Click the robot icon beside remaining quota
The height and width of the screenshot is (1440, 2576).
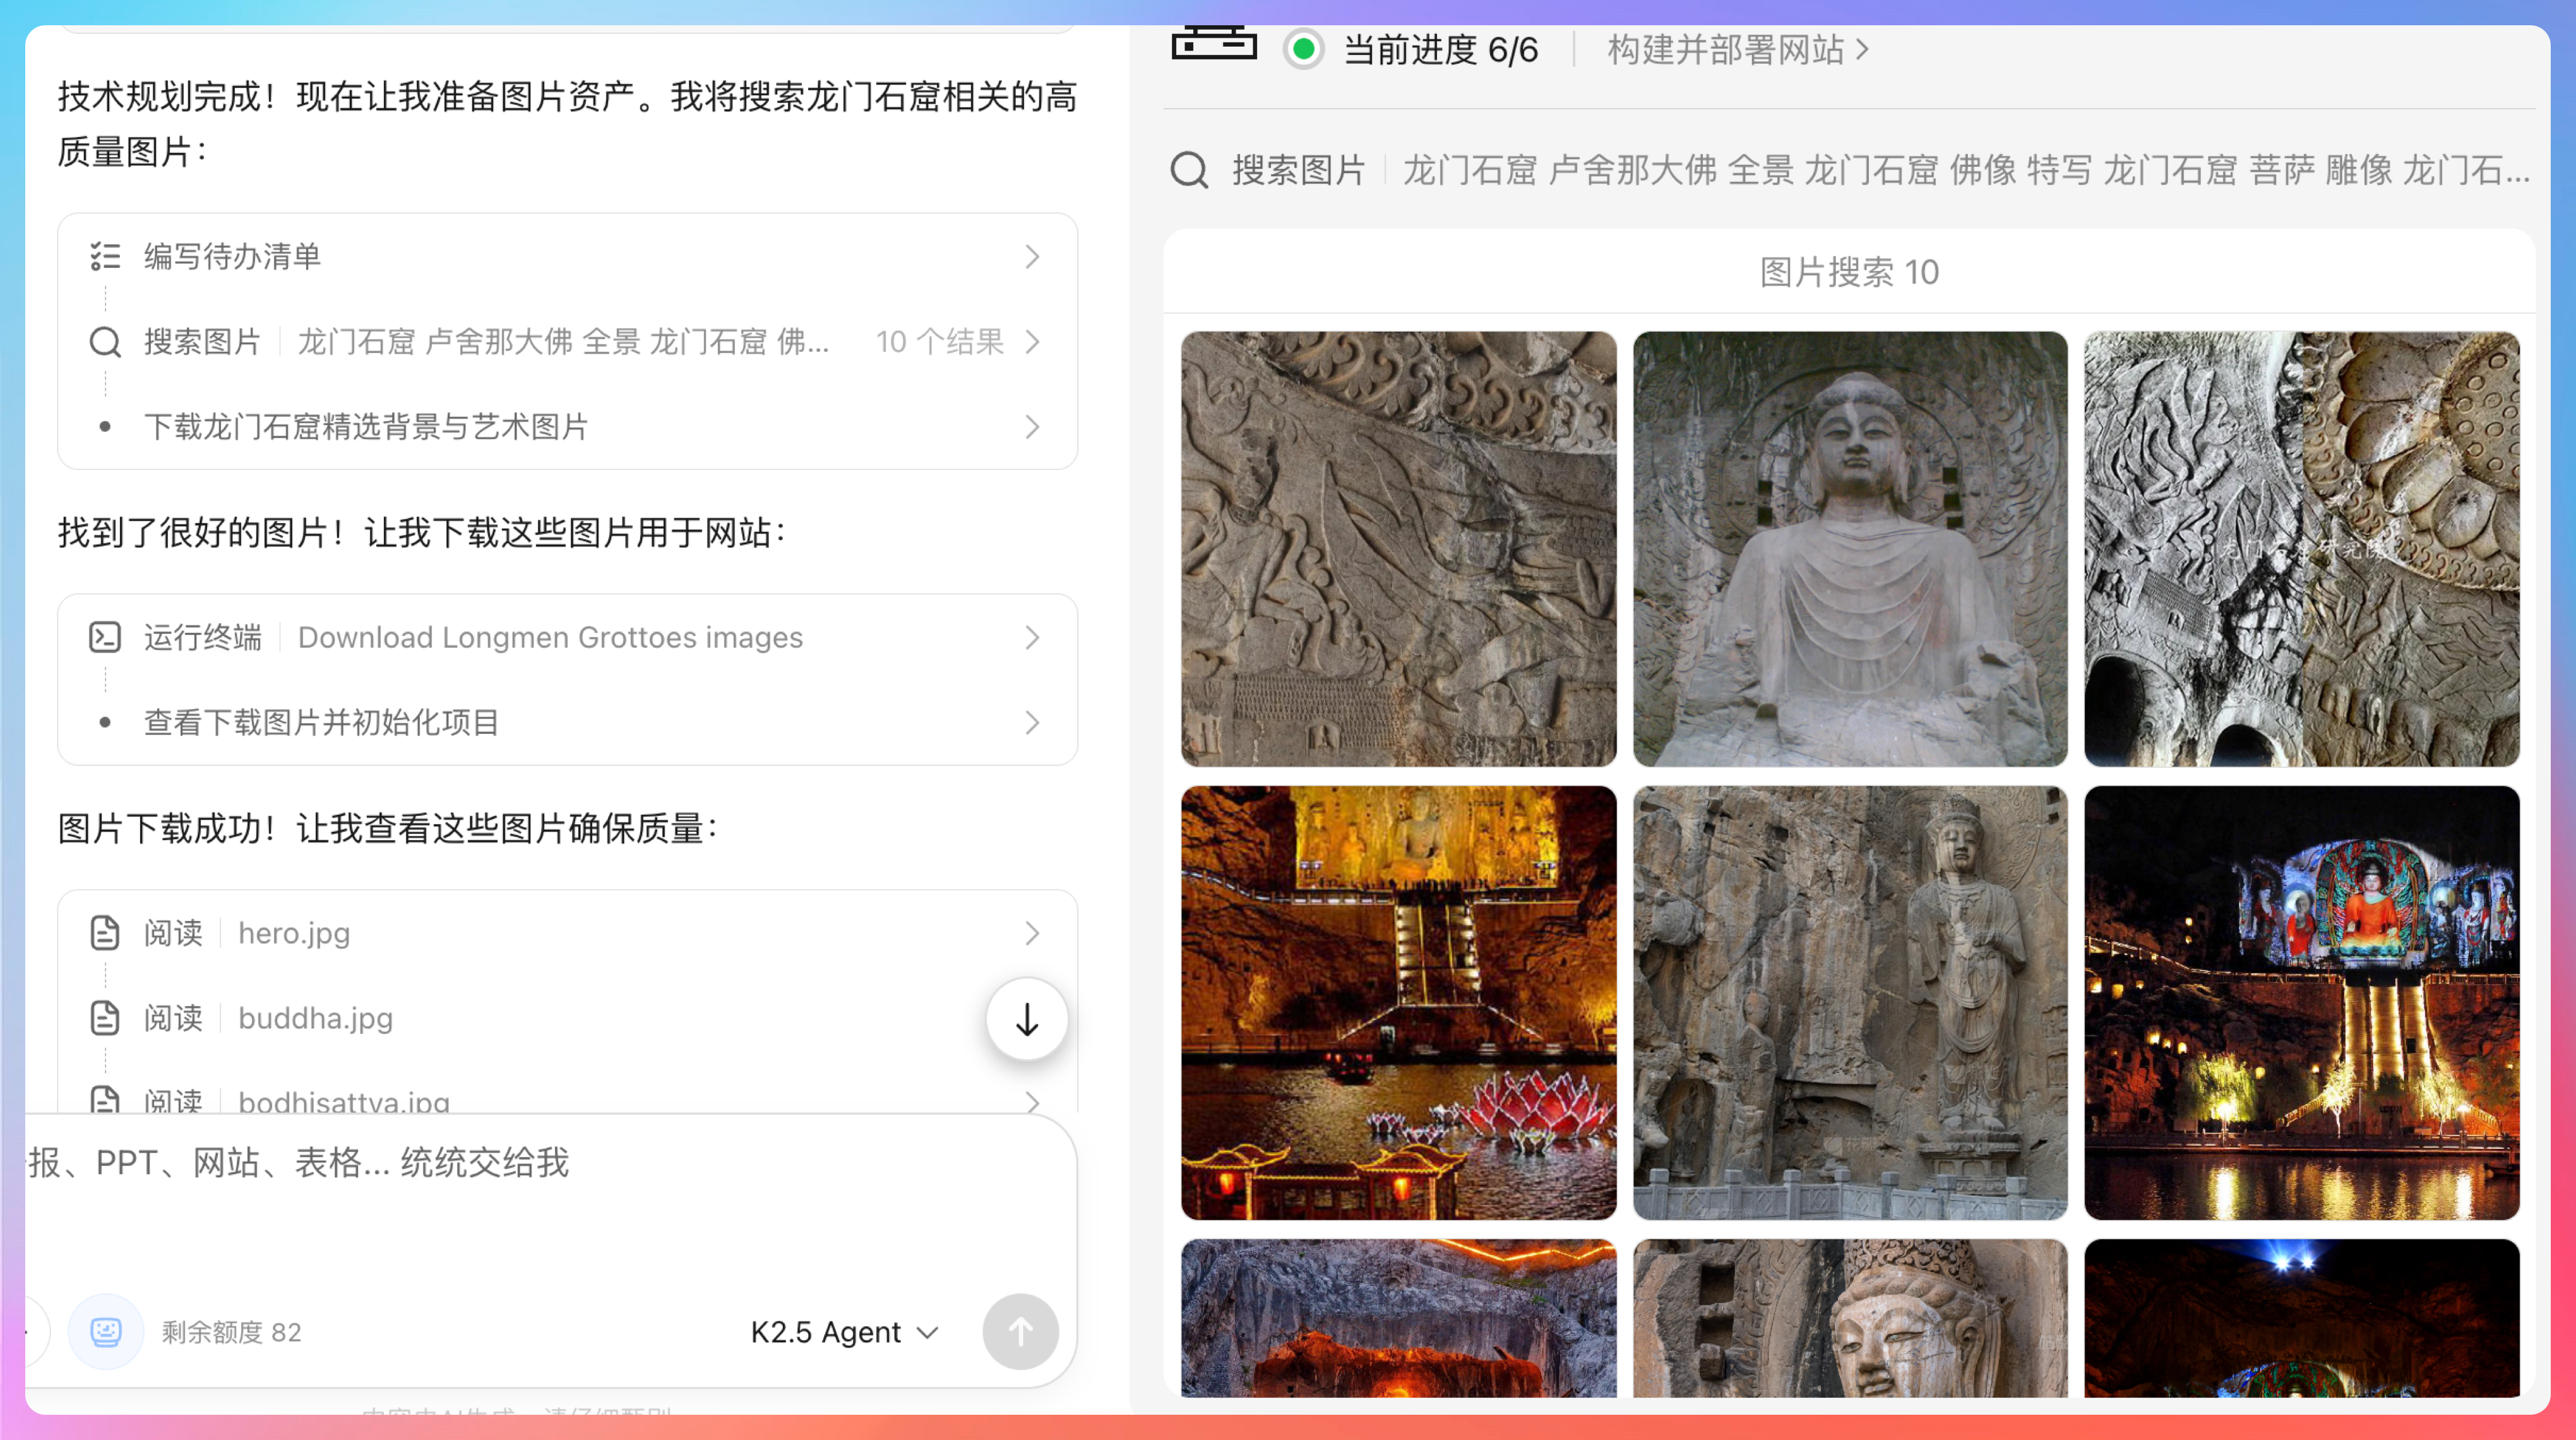coord(105,1331)
